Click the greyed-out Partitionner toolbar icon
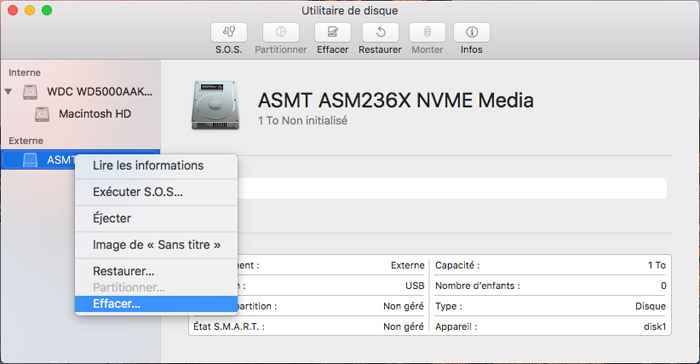 pos(281,32)
